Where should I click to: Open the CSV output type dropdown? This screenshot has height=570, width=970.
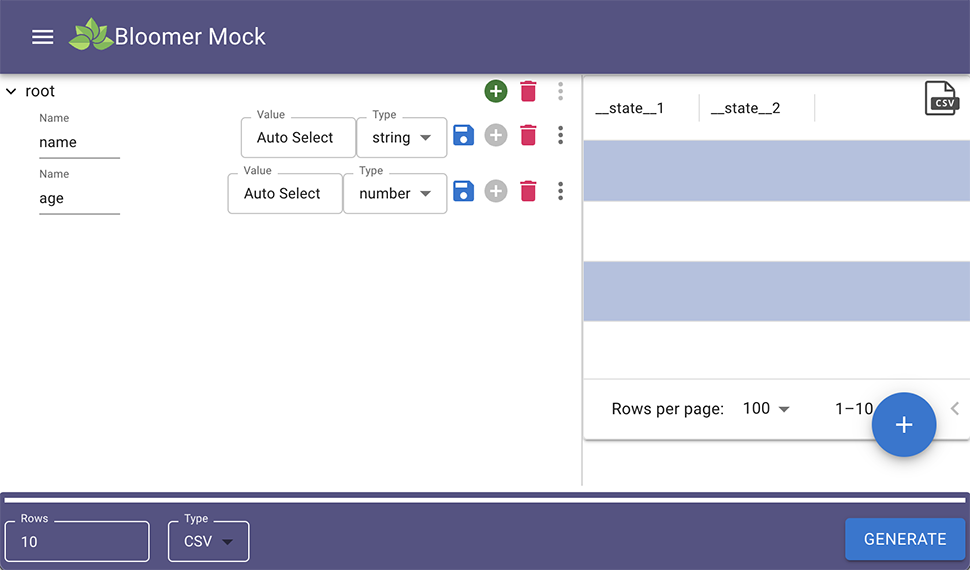(208, 541)
